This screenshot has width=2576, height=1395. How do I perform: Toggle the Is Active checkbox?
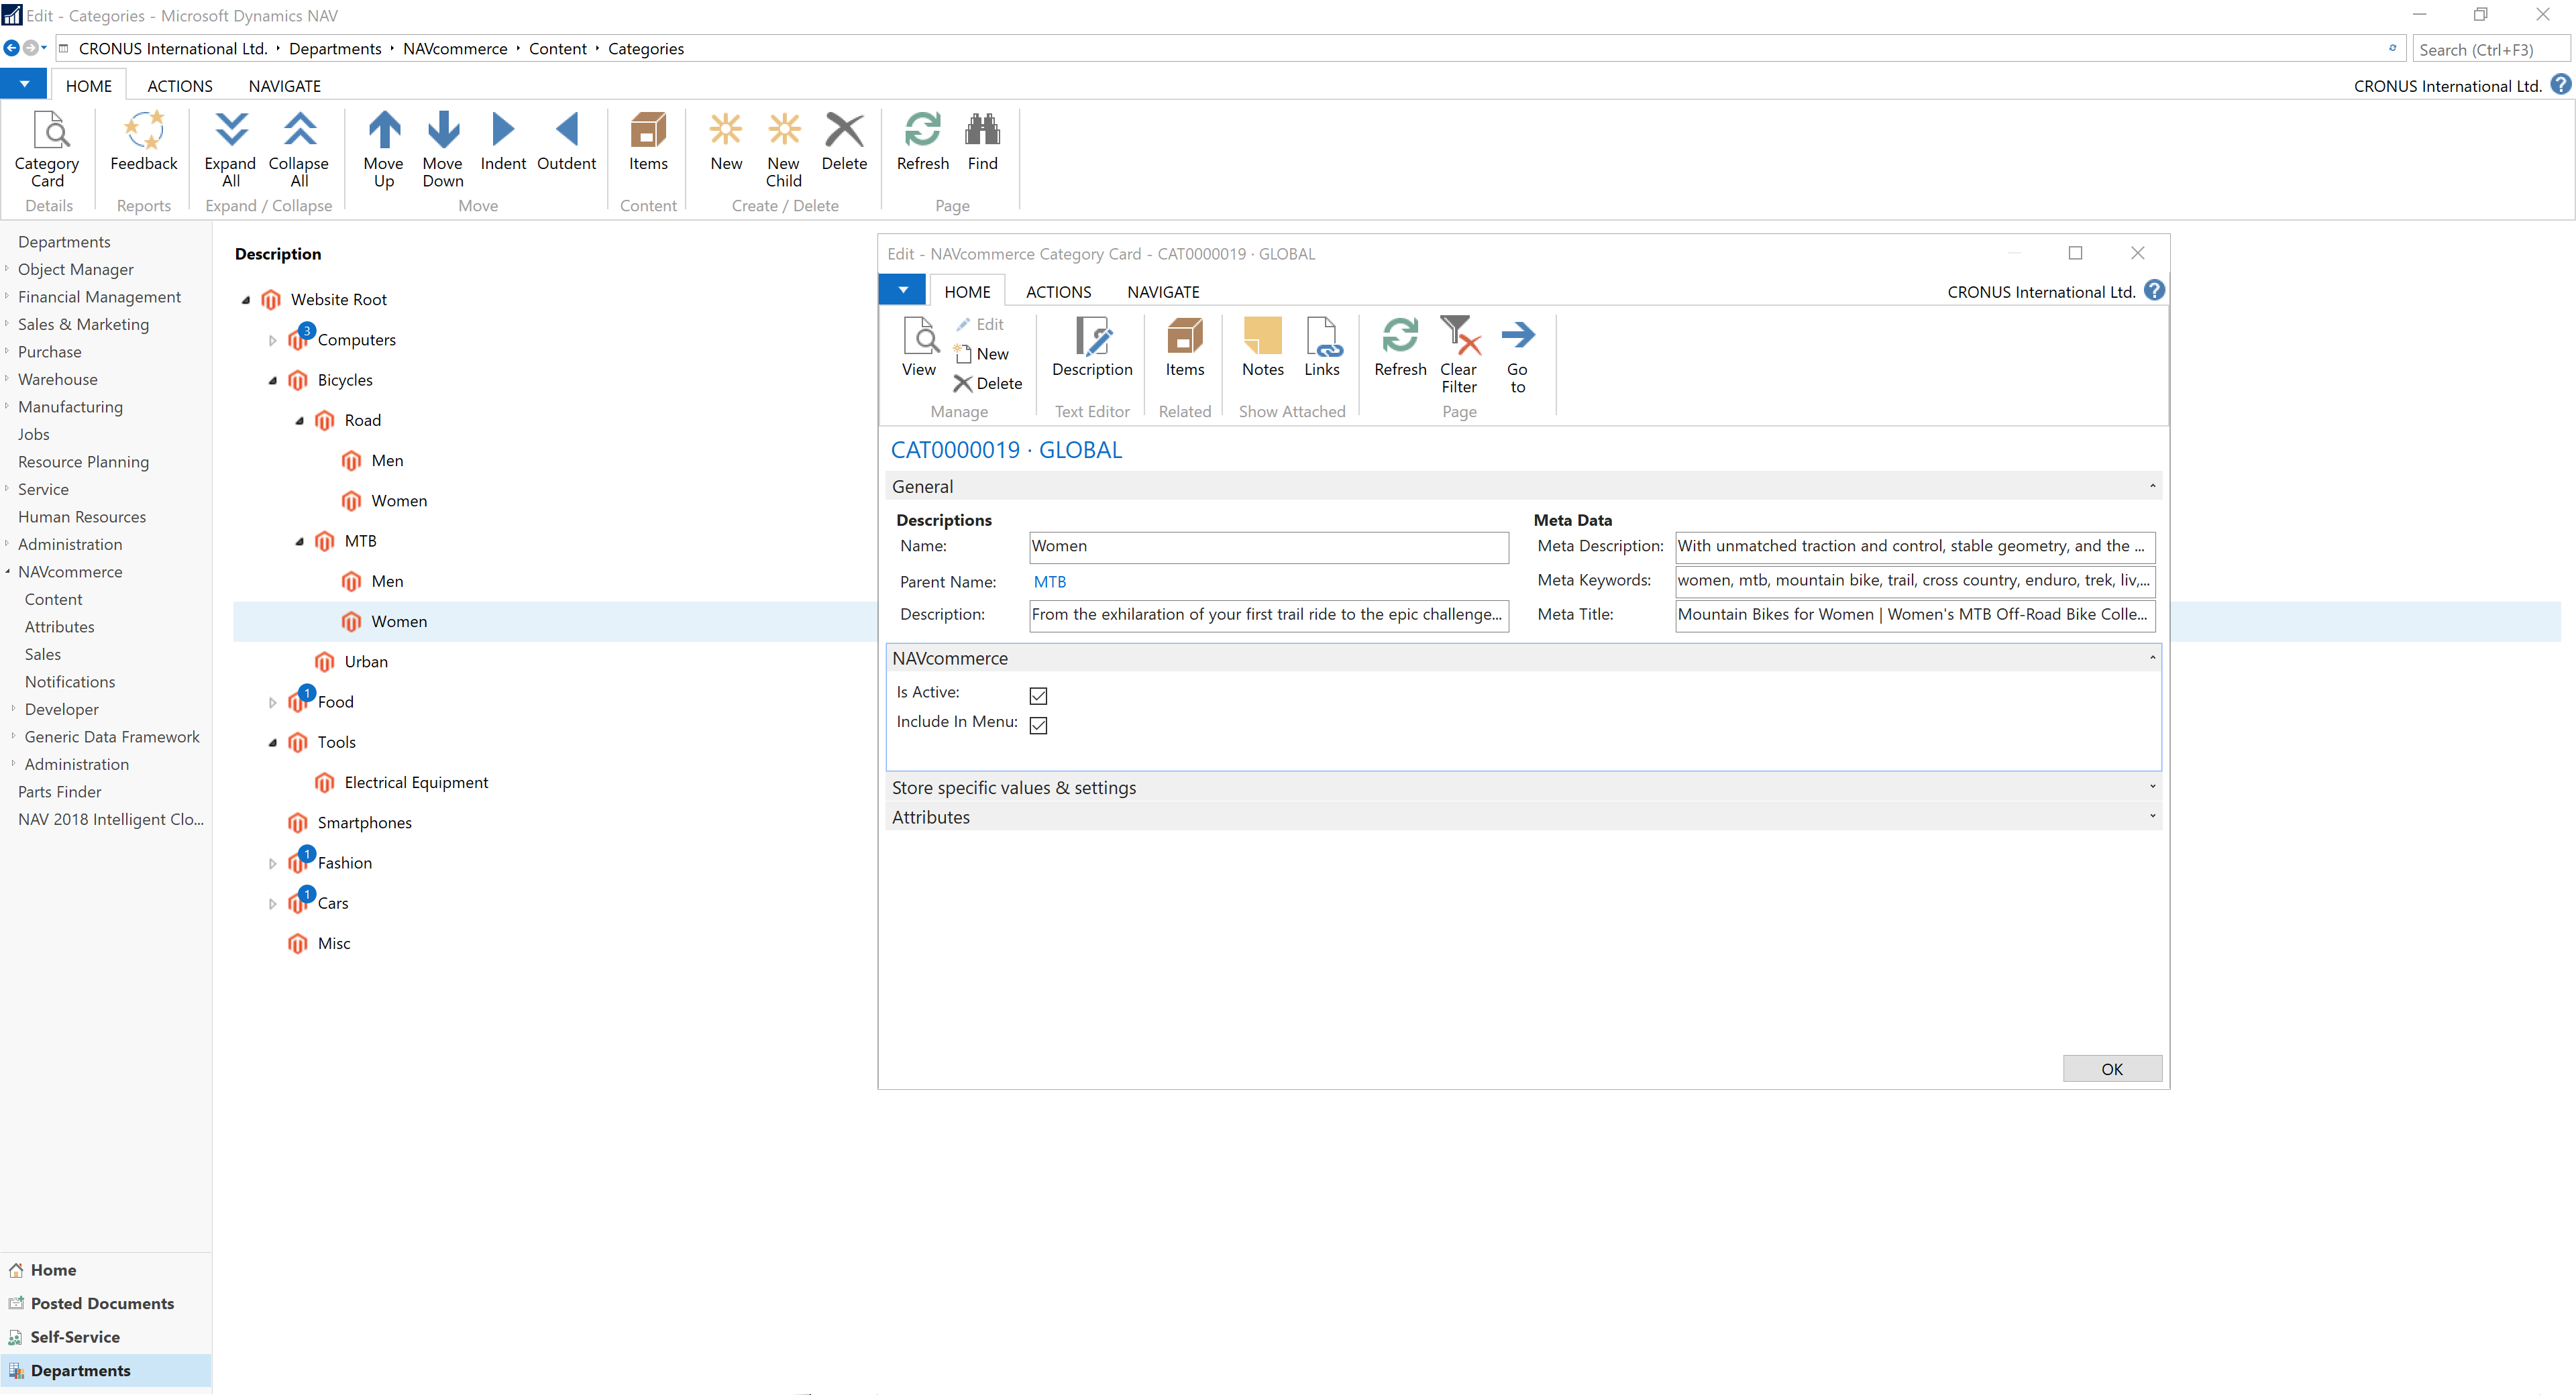(1038, 695)
